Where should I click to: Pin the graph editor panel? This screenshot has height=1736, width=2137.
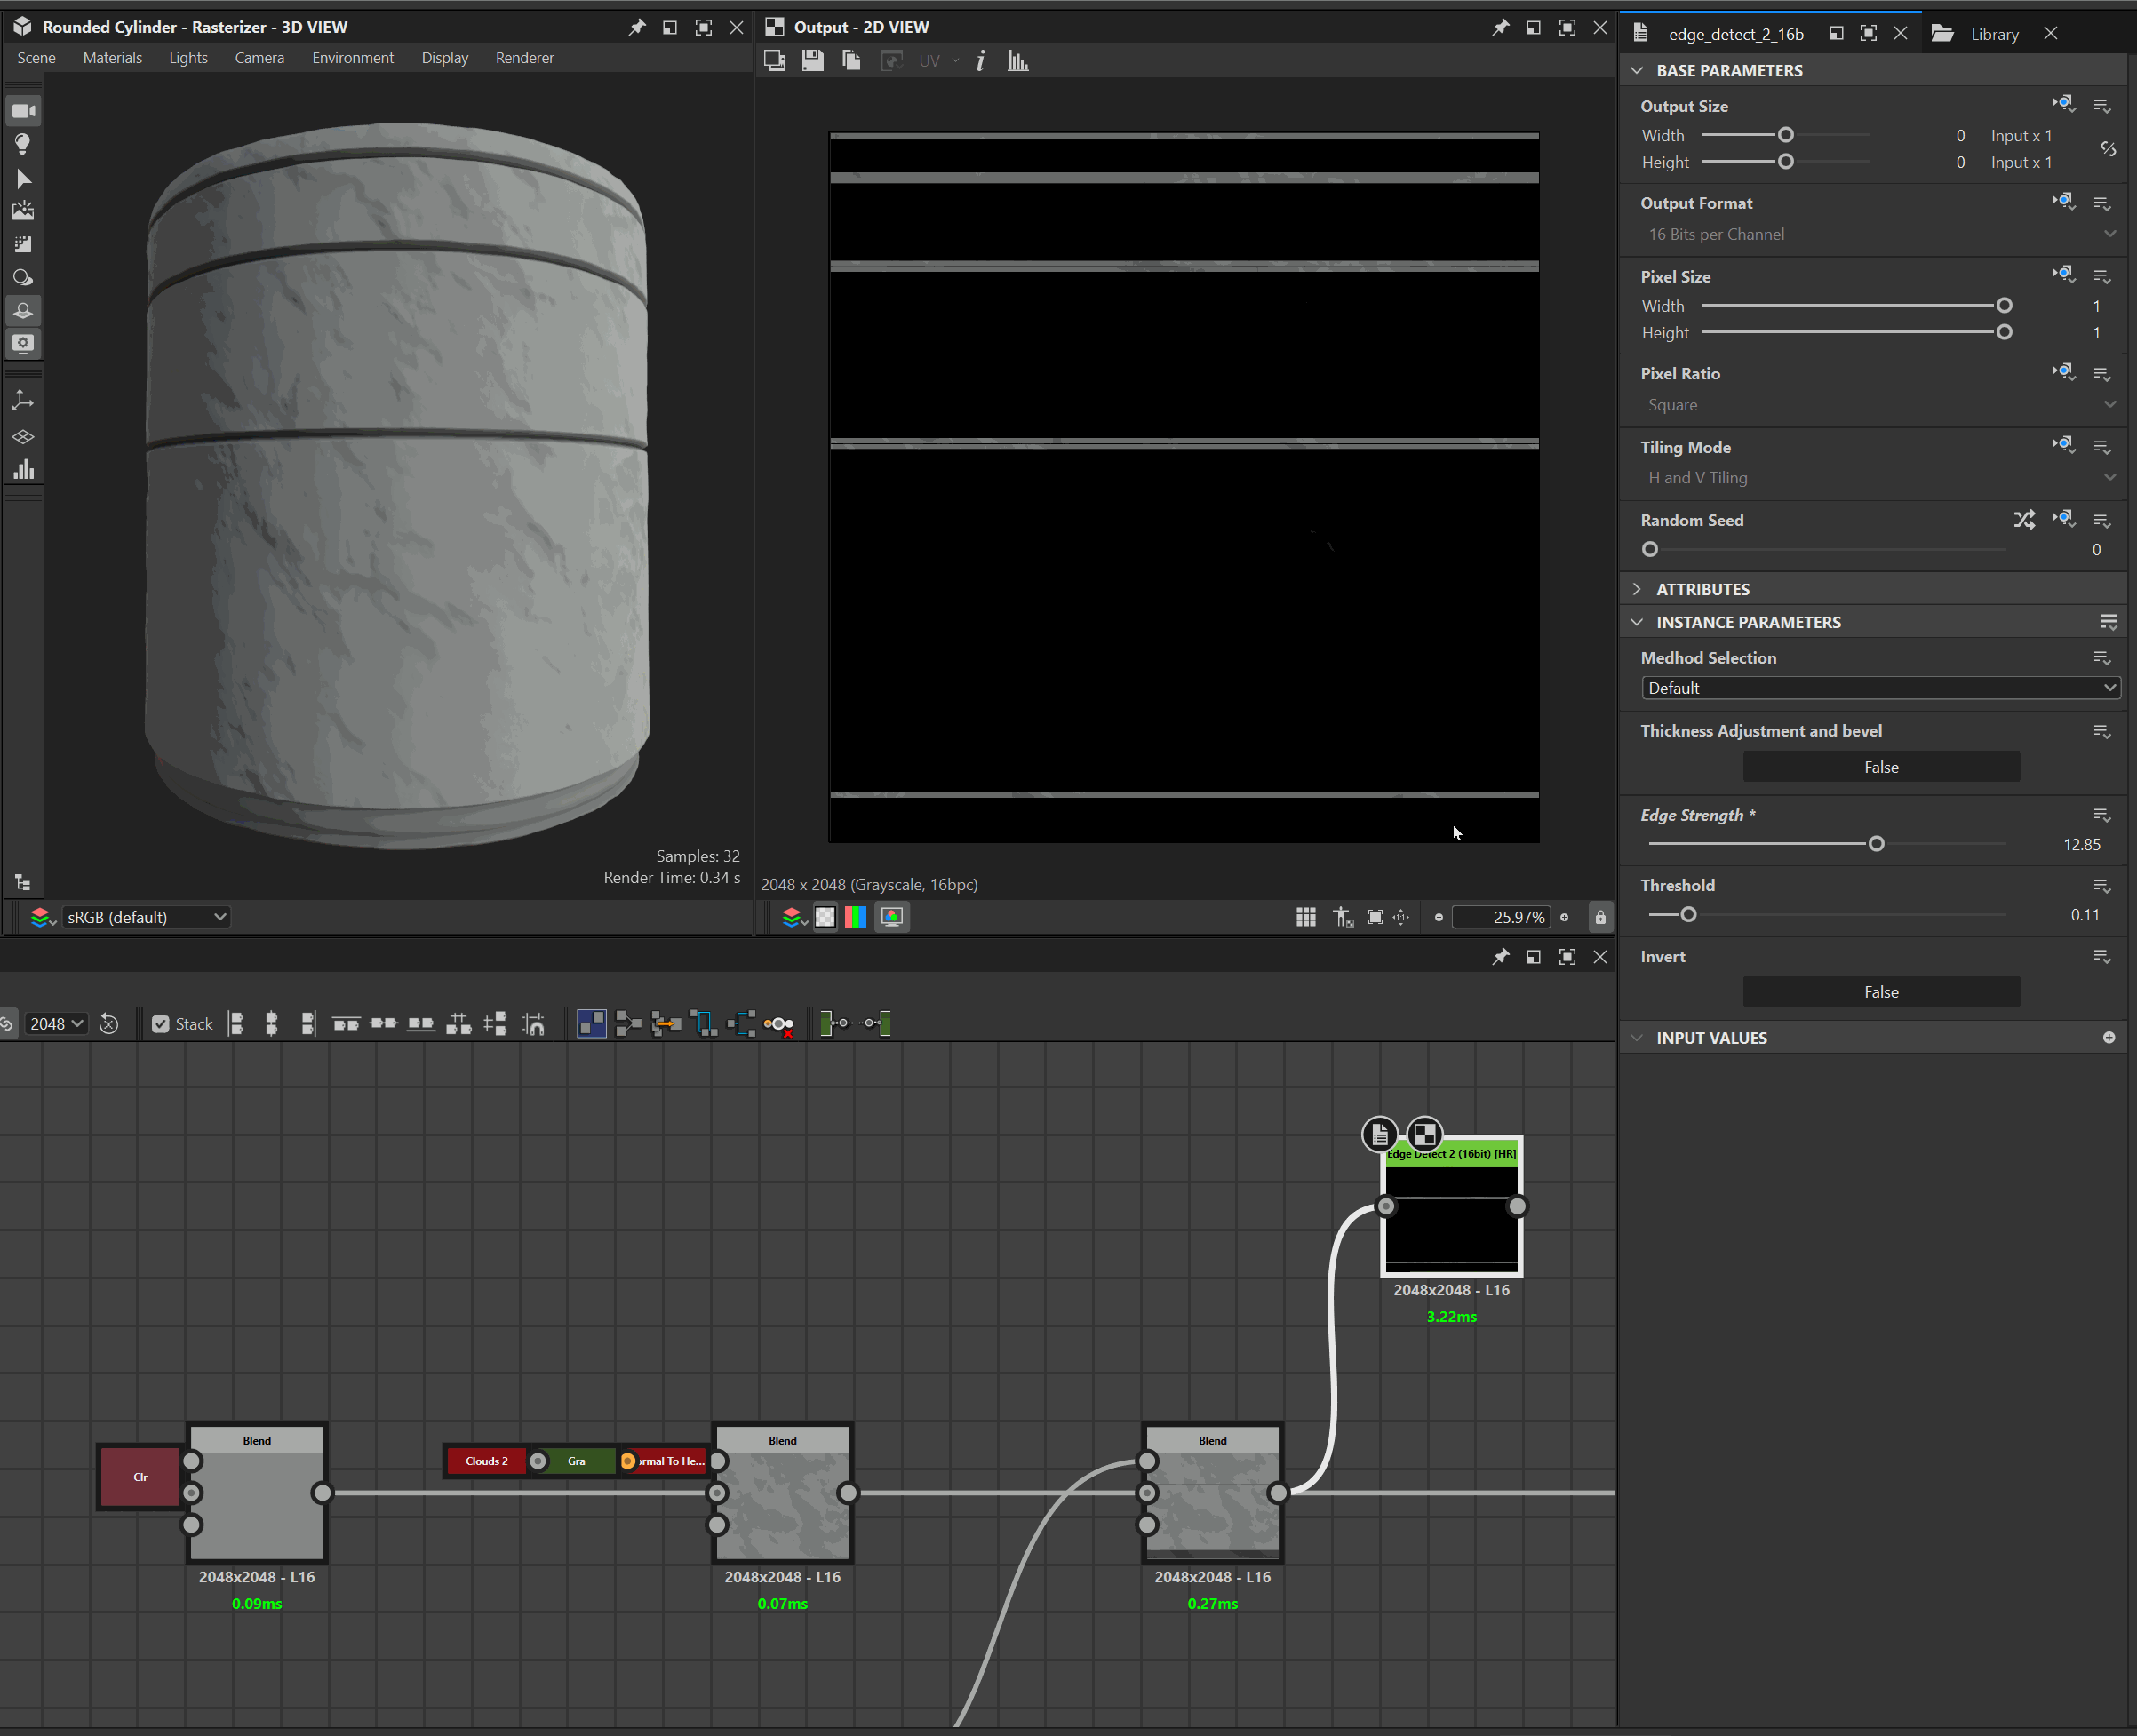coord(1500,957)
